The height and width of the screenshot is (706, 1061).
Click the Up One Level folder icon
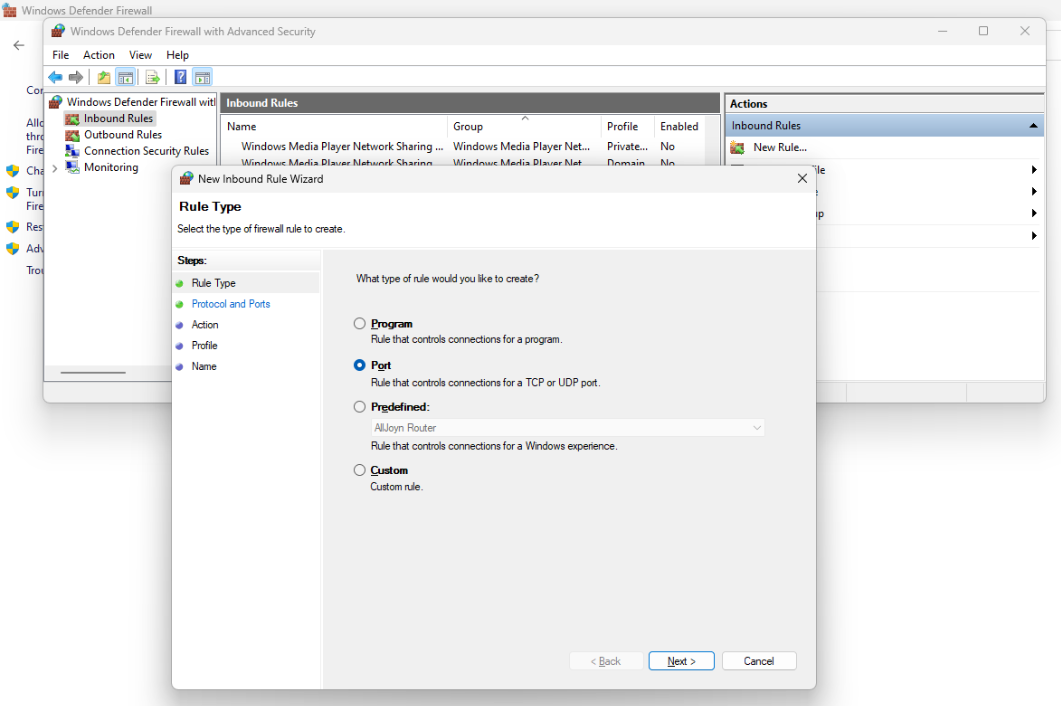(x=104, y=77)
